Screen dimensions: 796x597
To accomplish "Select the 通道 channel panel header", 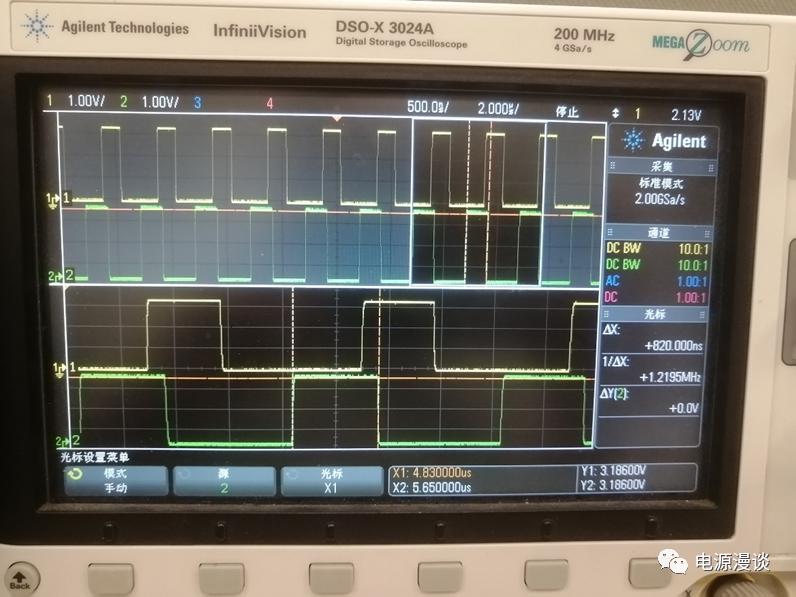I will [658, 232].
